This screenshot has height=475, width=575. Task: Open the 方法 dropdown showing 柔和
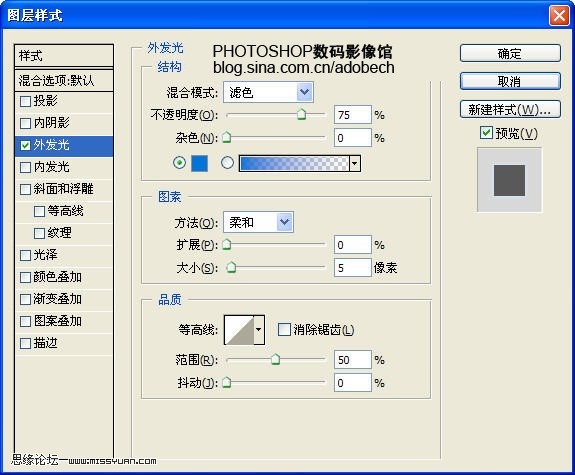click(x=259, y=222)
